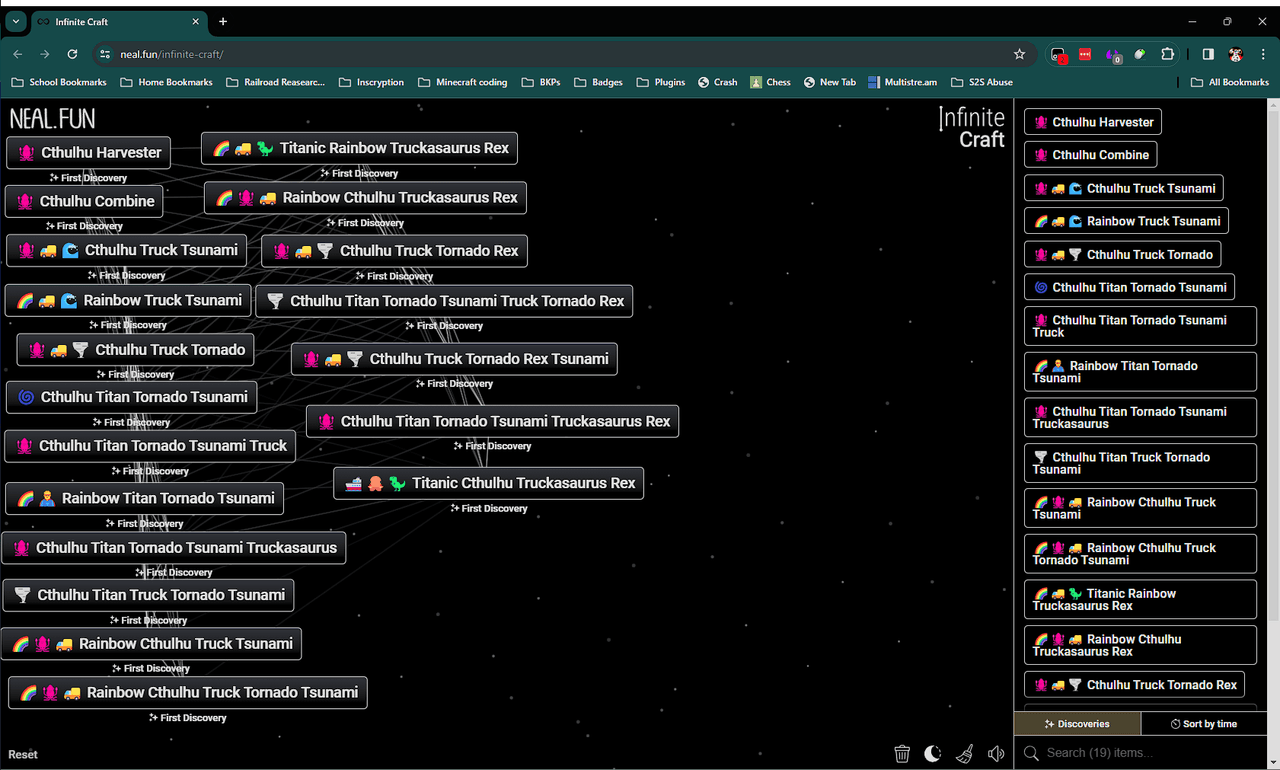Click Reset in bottom left corner
Screen dimensions: 1280x770
click(23, 755)
